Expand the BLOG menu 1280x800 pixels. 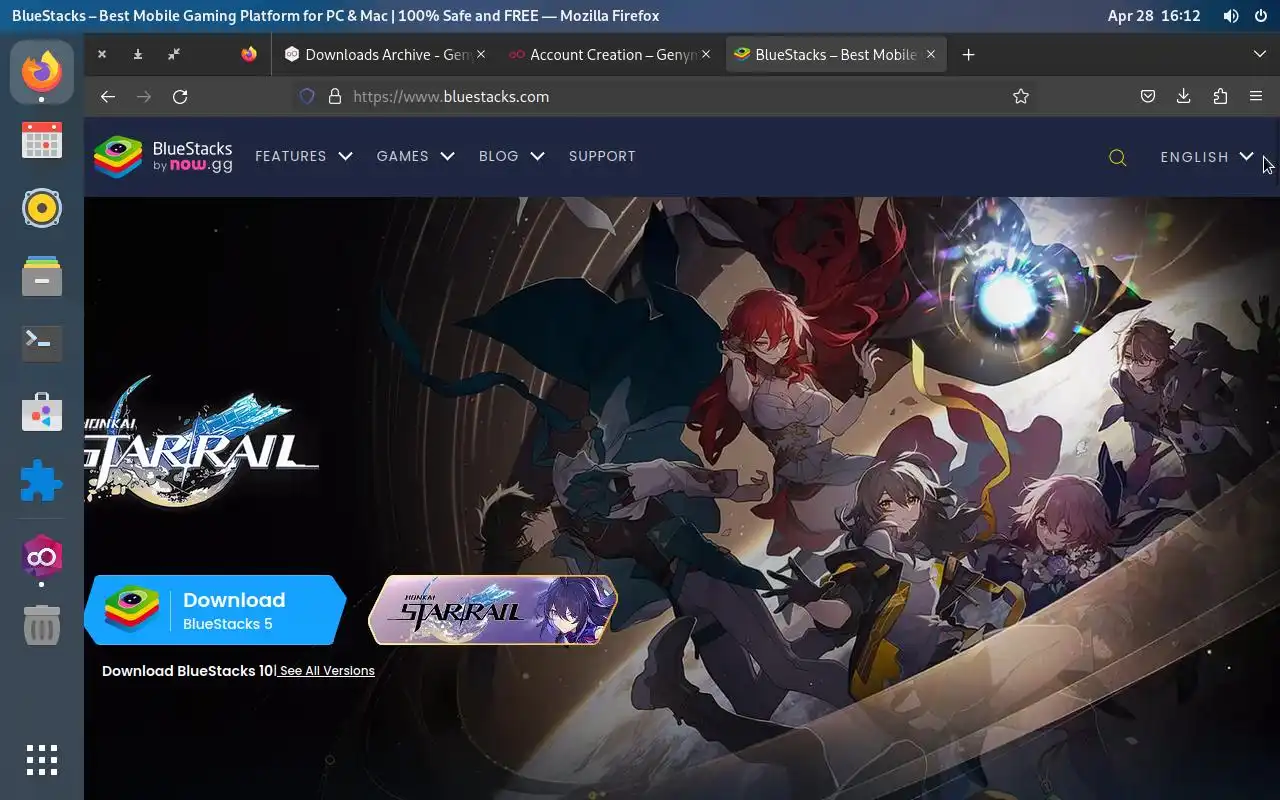(511, 156)
